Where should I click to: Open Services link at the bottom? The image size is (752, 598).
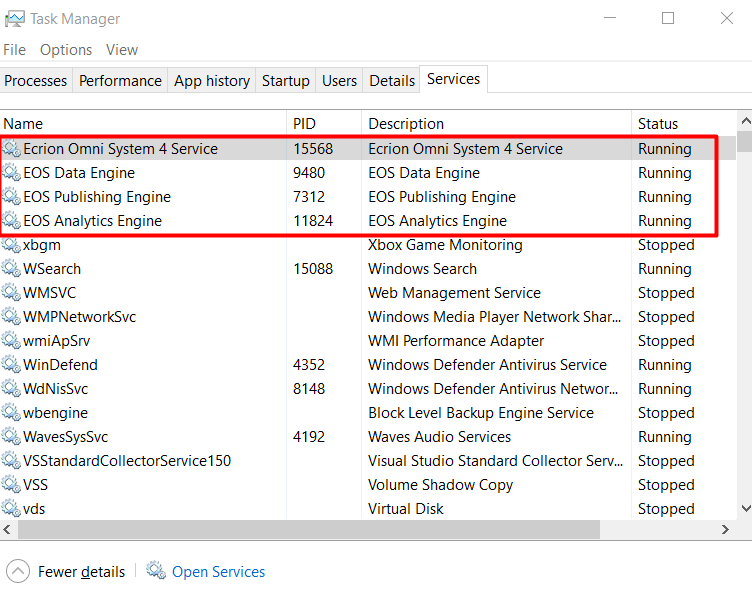pyautogui.click(x=218, y=572)
